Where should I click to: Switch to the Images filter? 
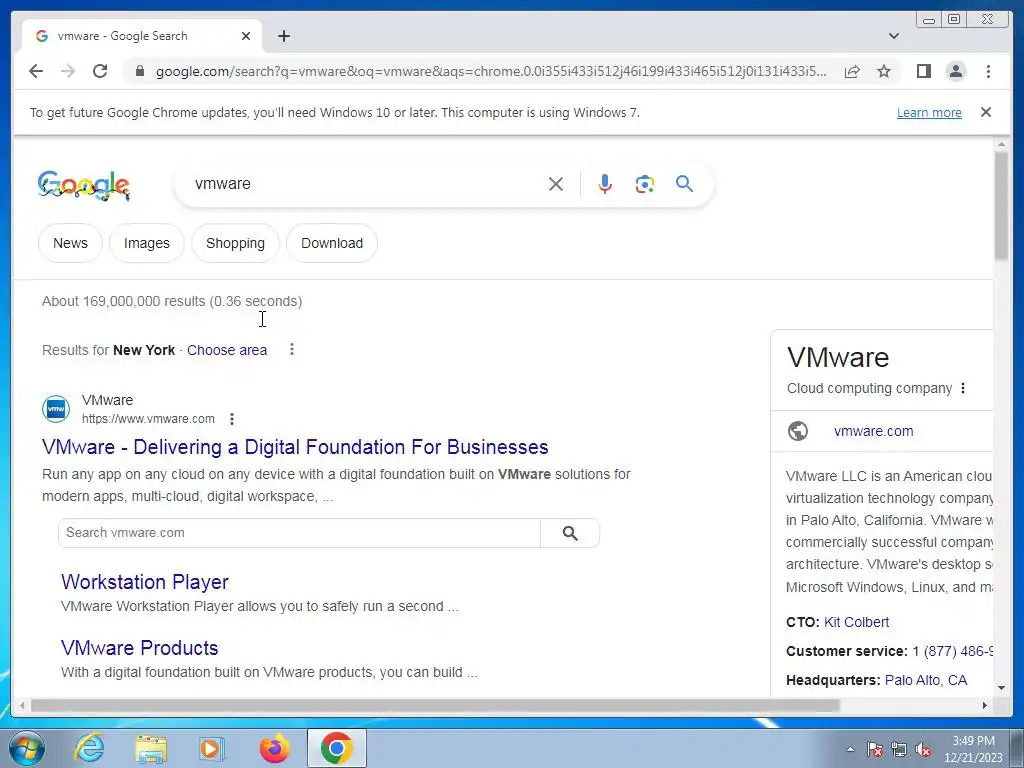coord(146,243)
